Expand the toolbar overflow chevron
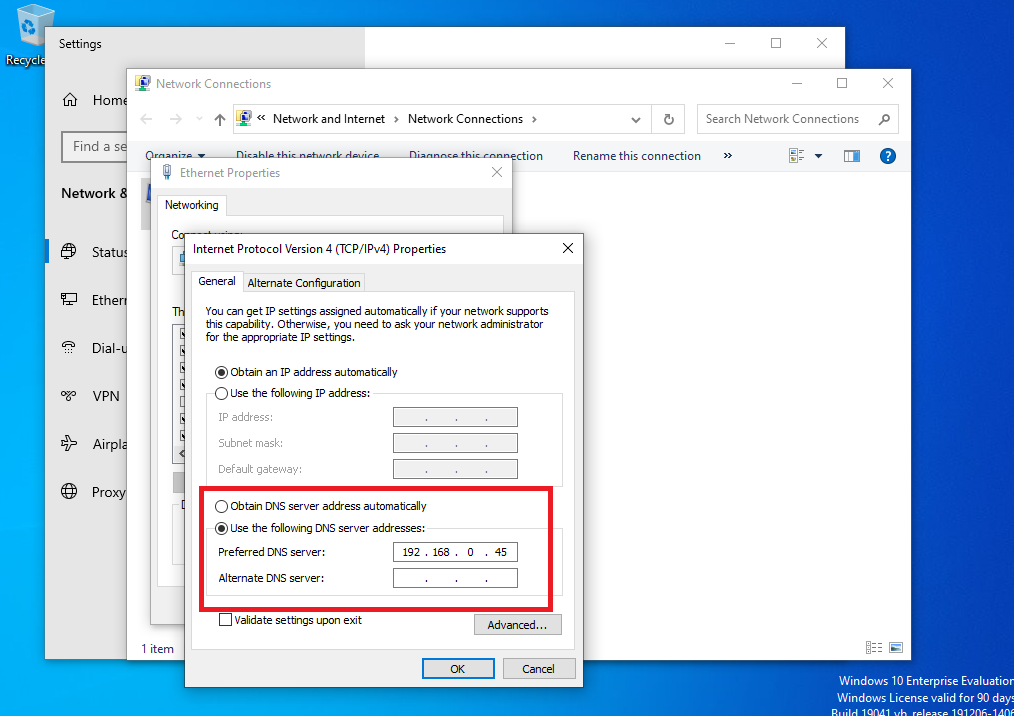 [x=727, y=156]
